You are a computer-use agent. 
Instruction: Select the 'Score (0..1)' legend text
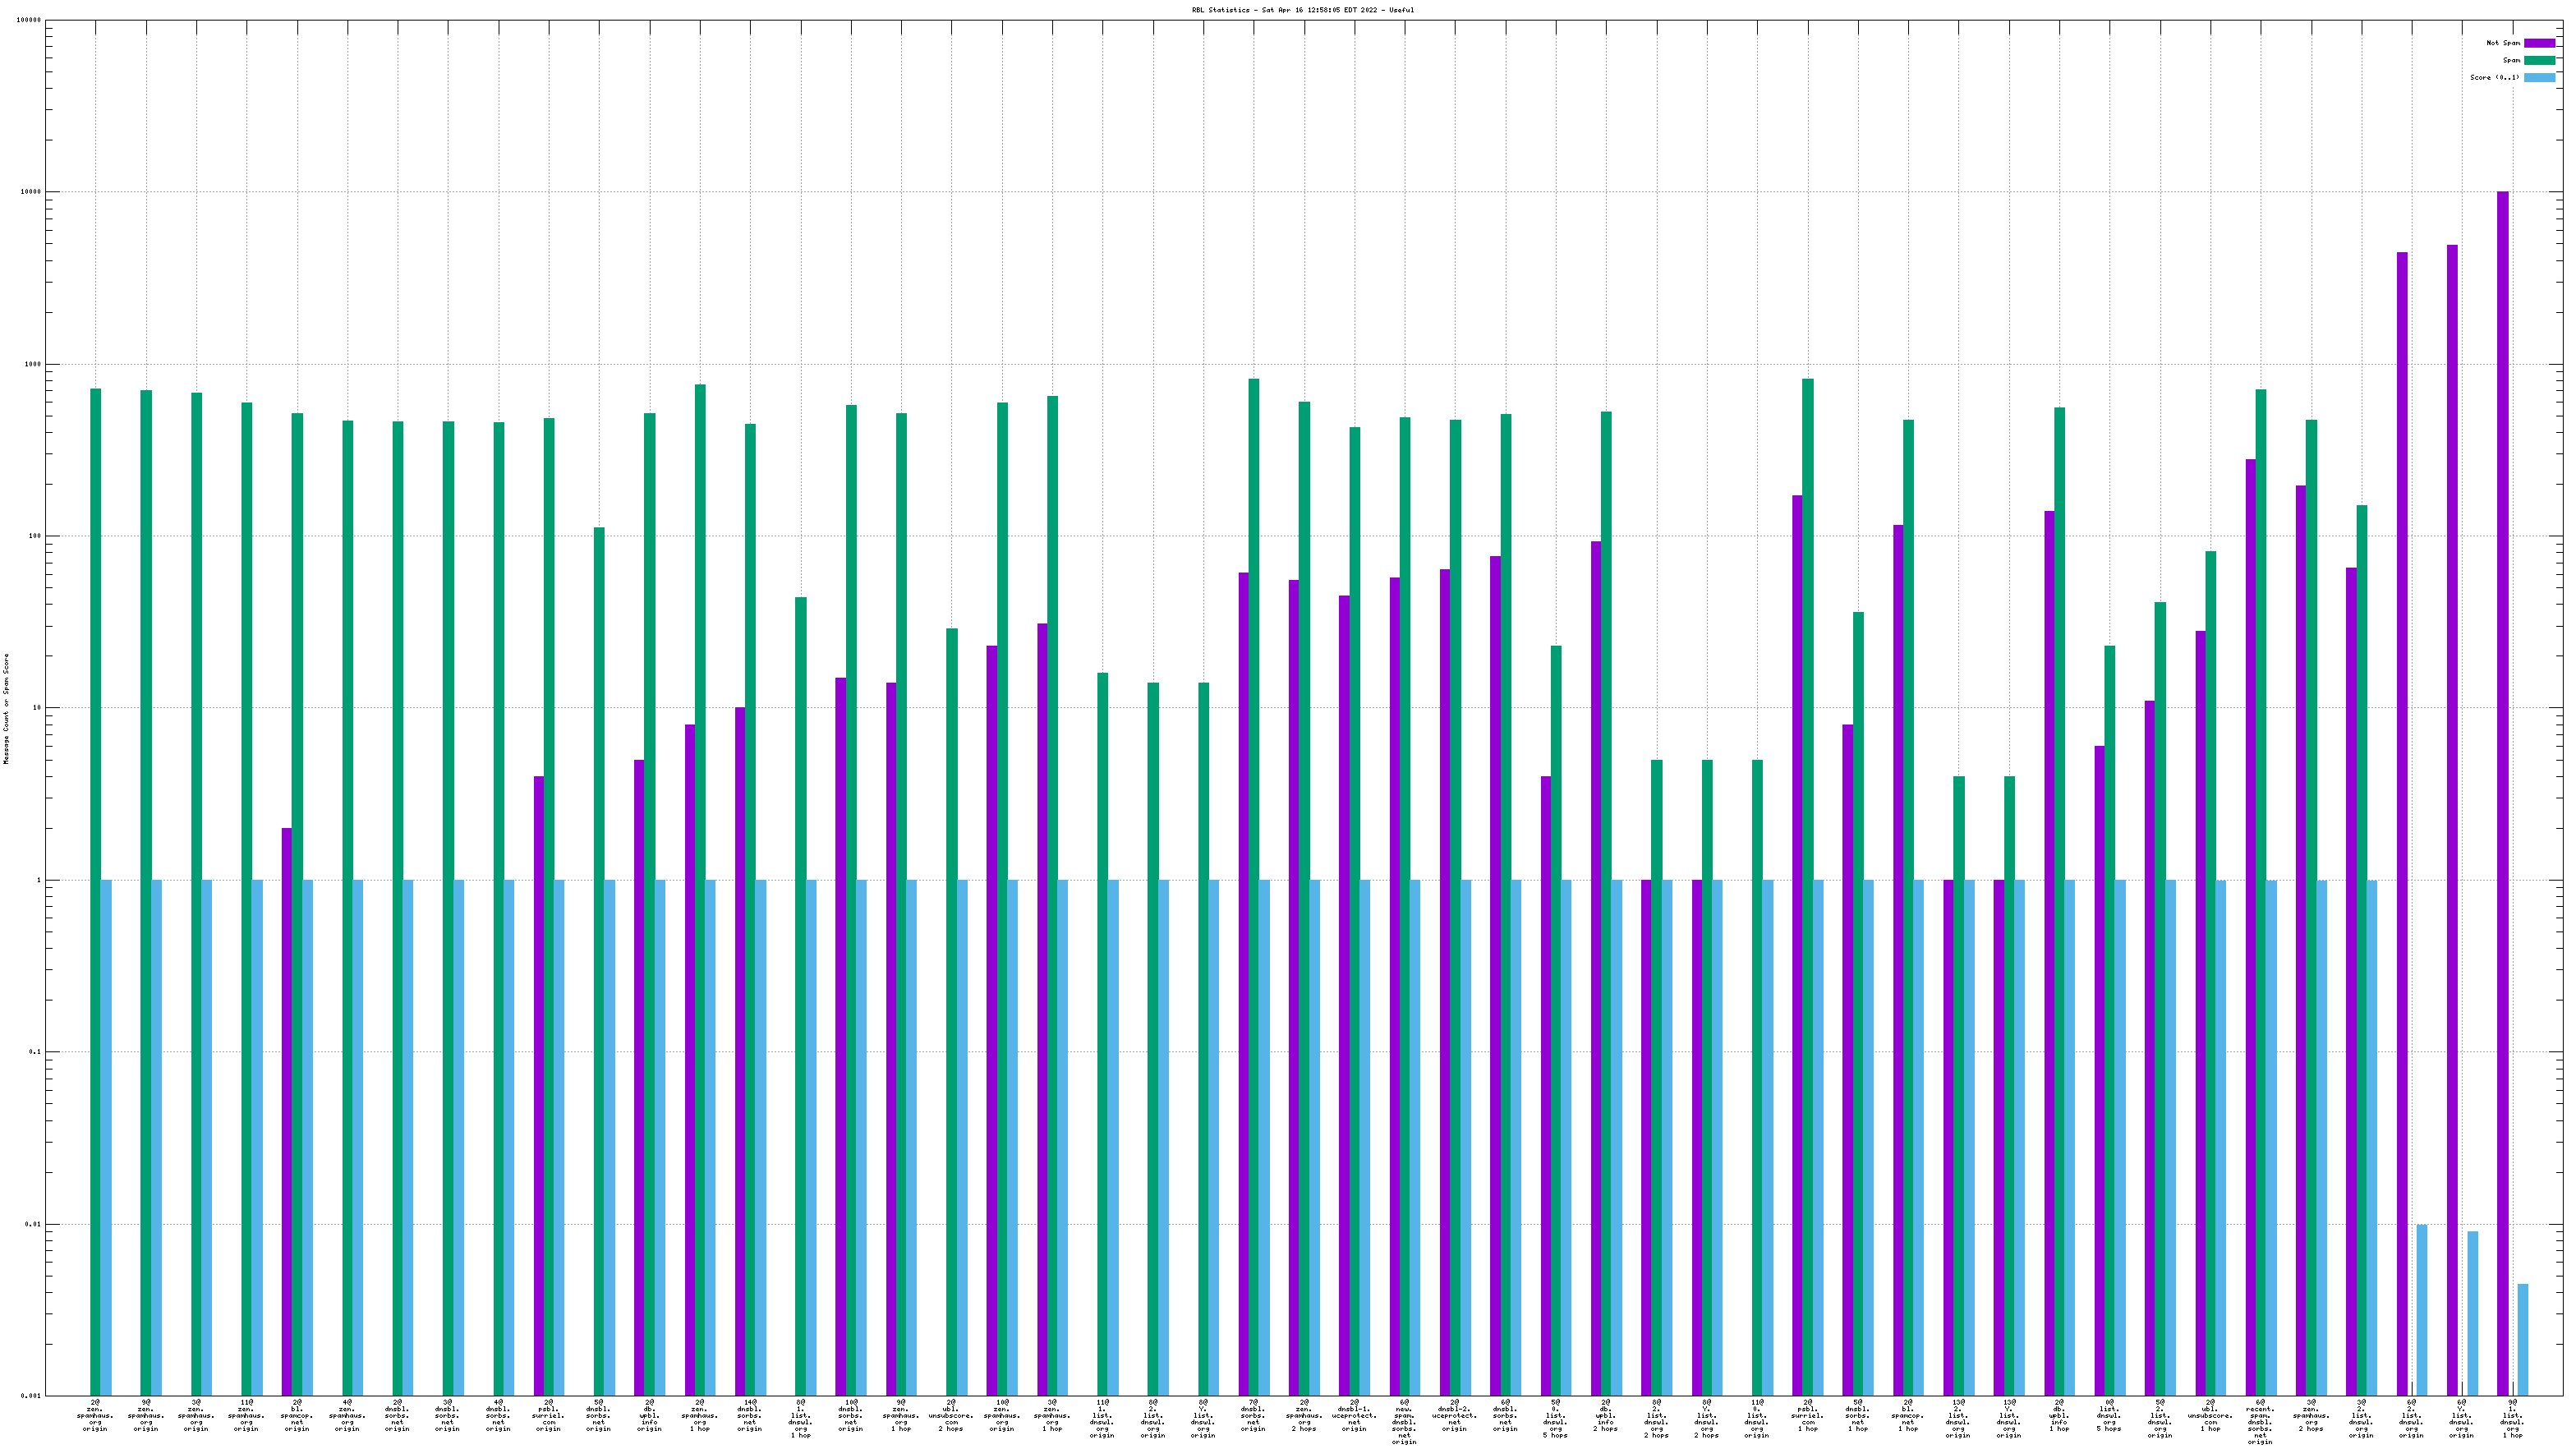(2495, 77)
